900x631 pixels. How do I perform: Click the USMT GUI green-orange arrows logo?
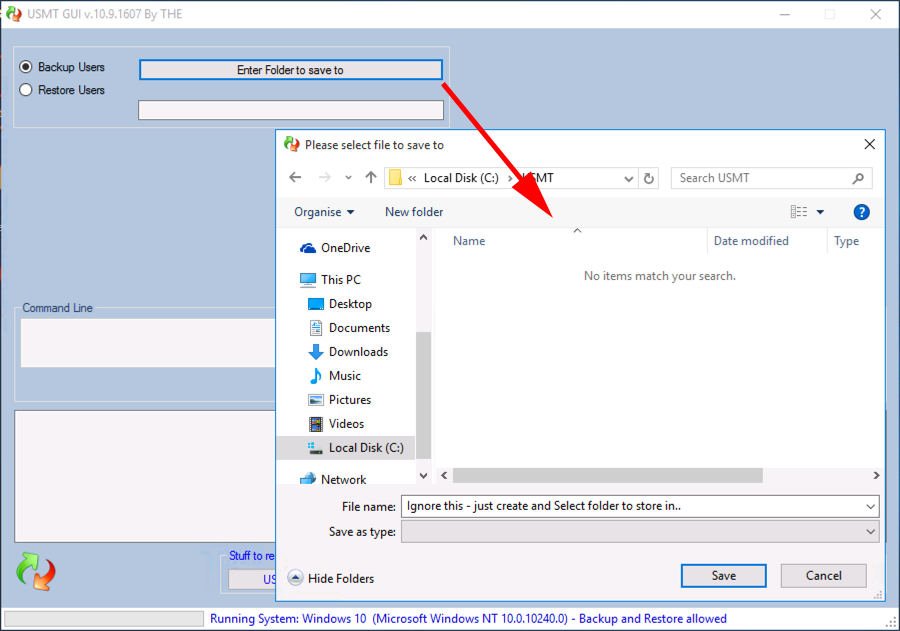pos(36,571)
